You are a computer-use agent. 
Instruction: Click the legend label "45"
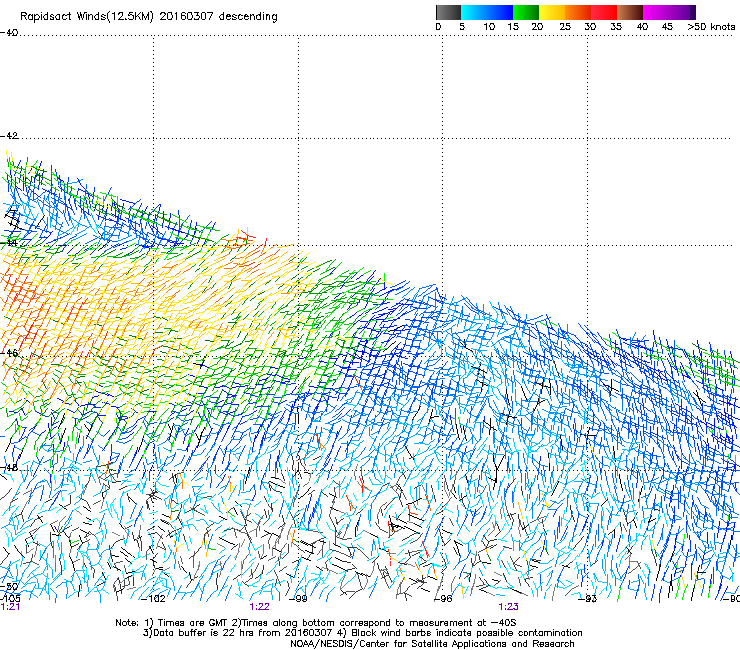pyautogui.click(x=667, y=27)
